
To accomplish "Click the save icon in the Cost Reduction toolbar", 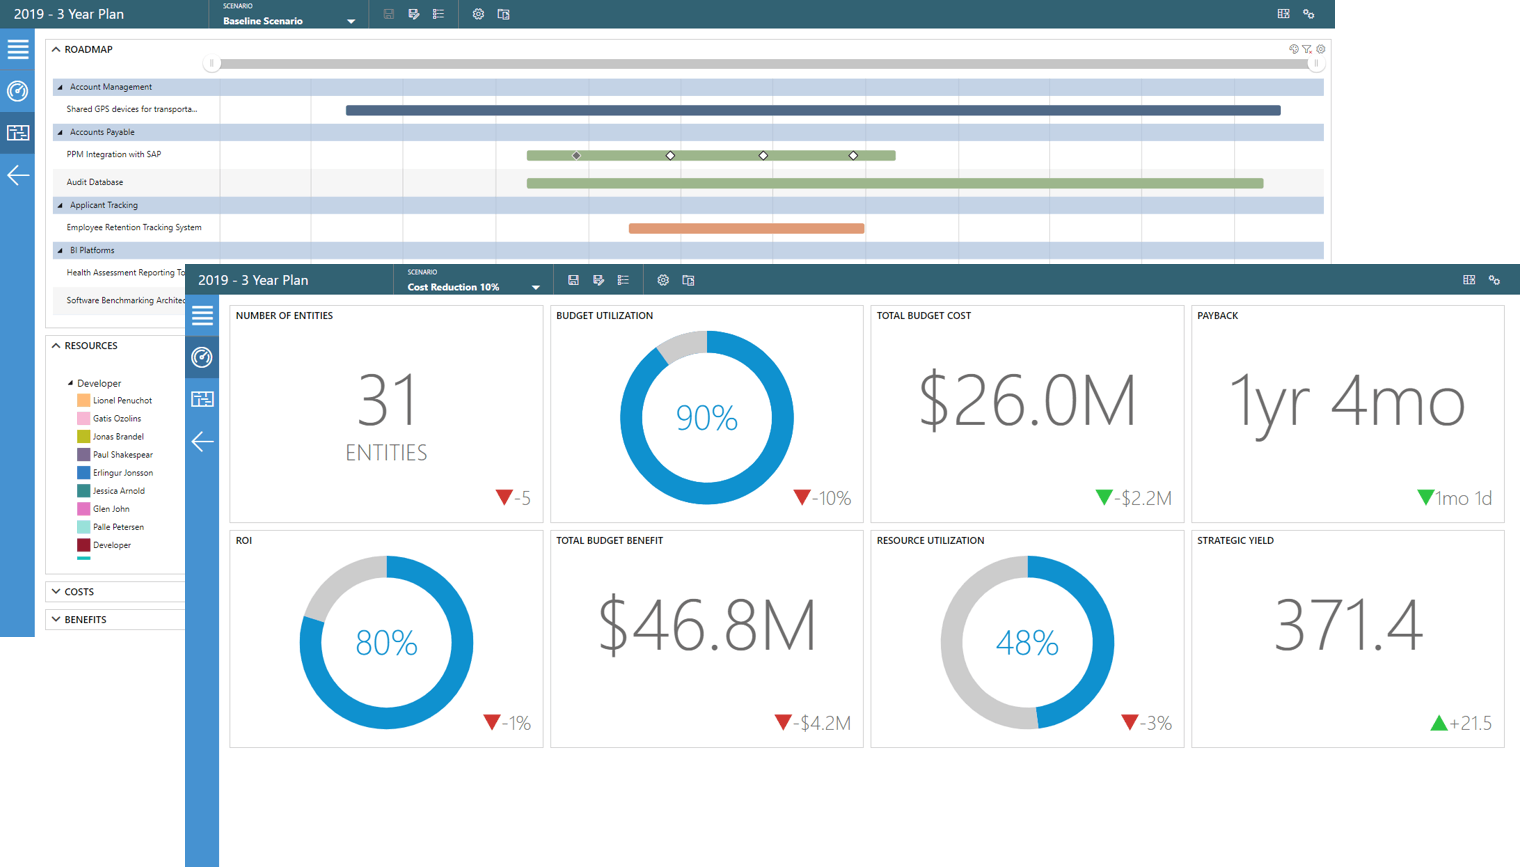I will (x=574, y=280).
